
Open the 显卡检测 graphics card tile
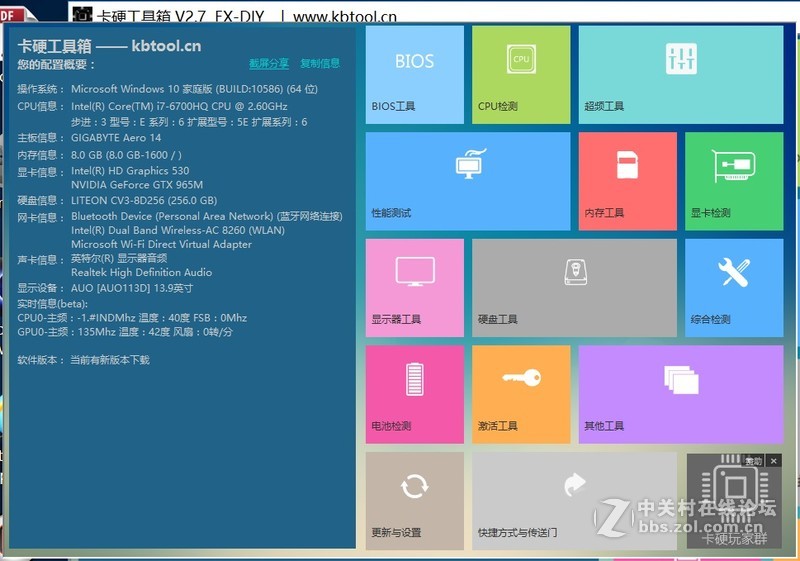point(734,181)
